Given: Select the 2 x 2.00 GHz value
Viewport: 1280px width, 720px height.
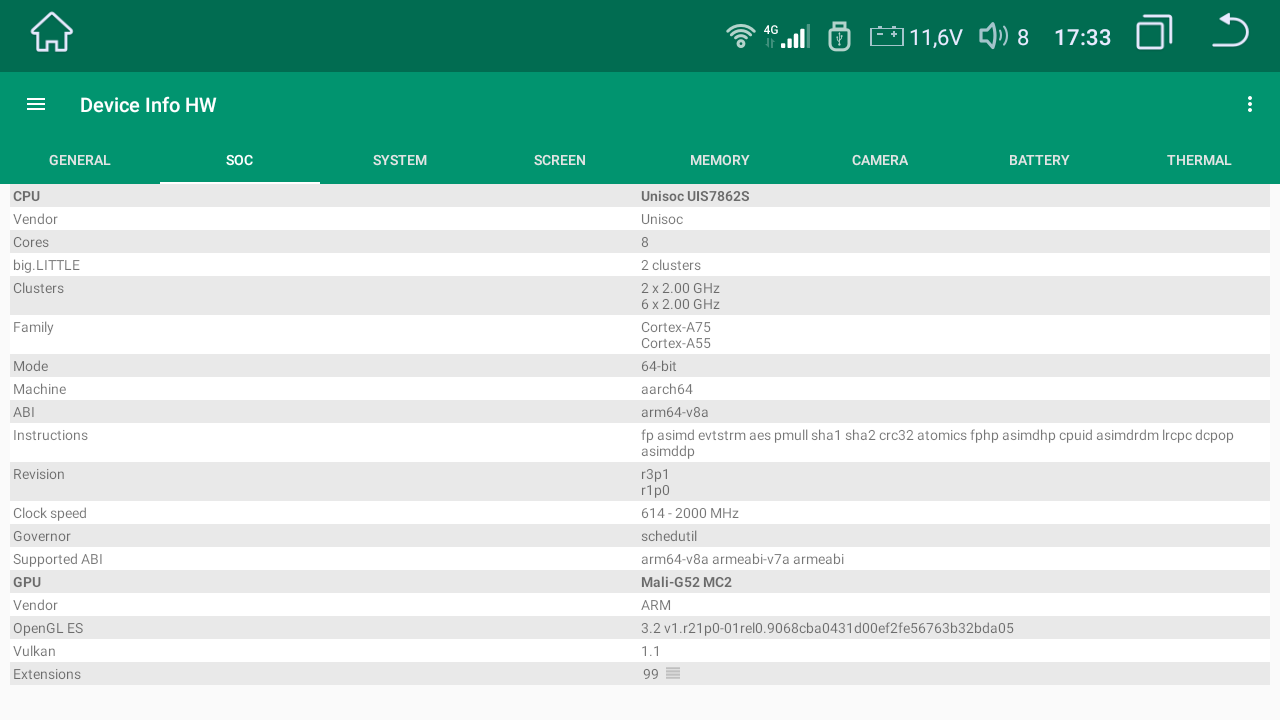Looking at the screenshot, I should coord(680,288).
